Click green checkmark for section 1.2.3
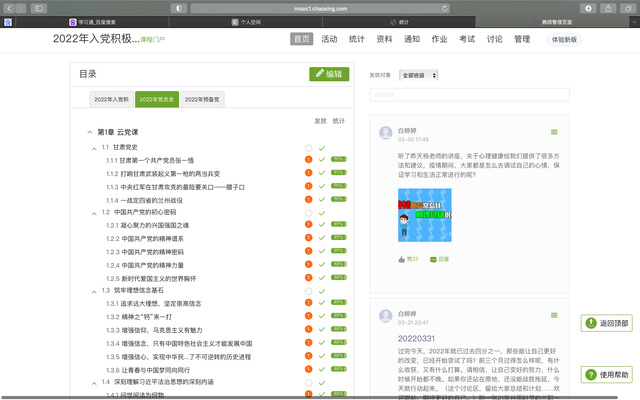The image size is (640, 400). (x=322, y=251)
